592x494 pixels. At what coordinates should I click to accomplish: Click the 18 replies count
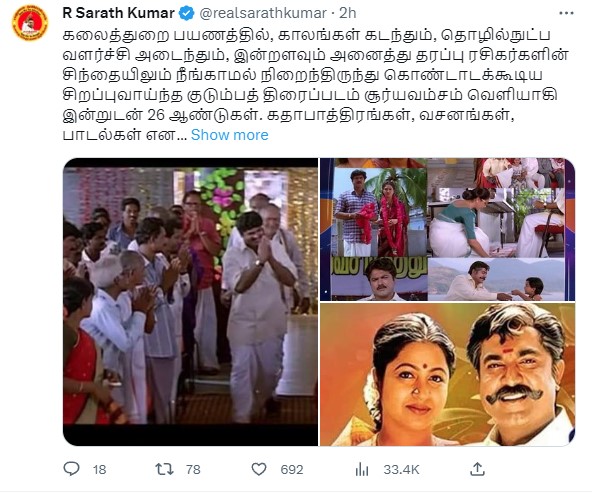tap(99, 469)
